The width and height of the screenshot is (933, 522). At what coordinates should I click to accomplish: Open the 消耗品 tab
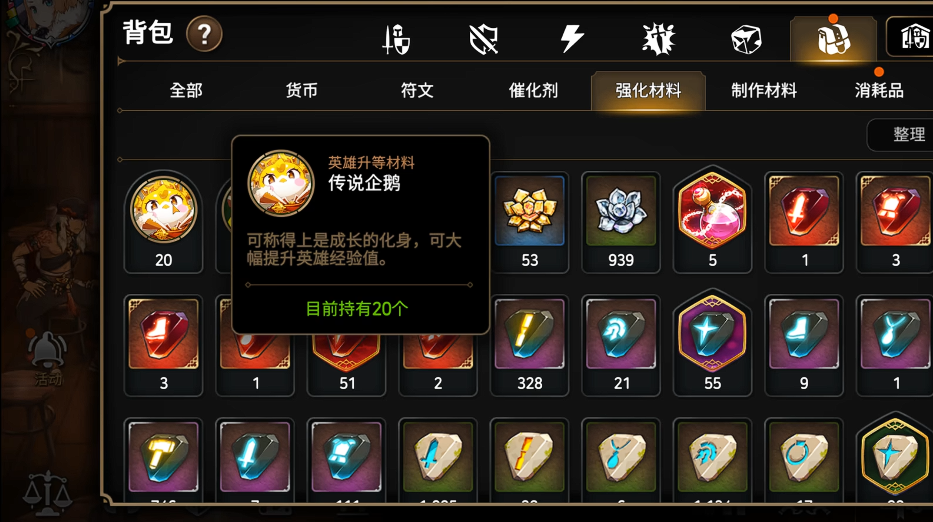(879, 90)
